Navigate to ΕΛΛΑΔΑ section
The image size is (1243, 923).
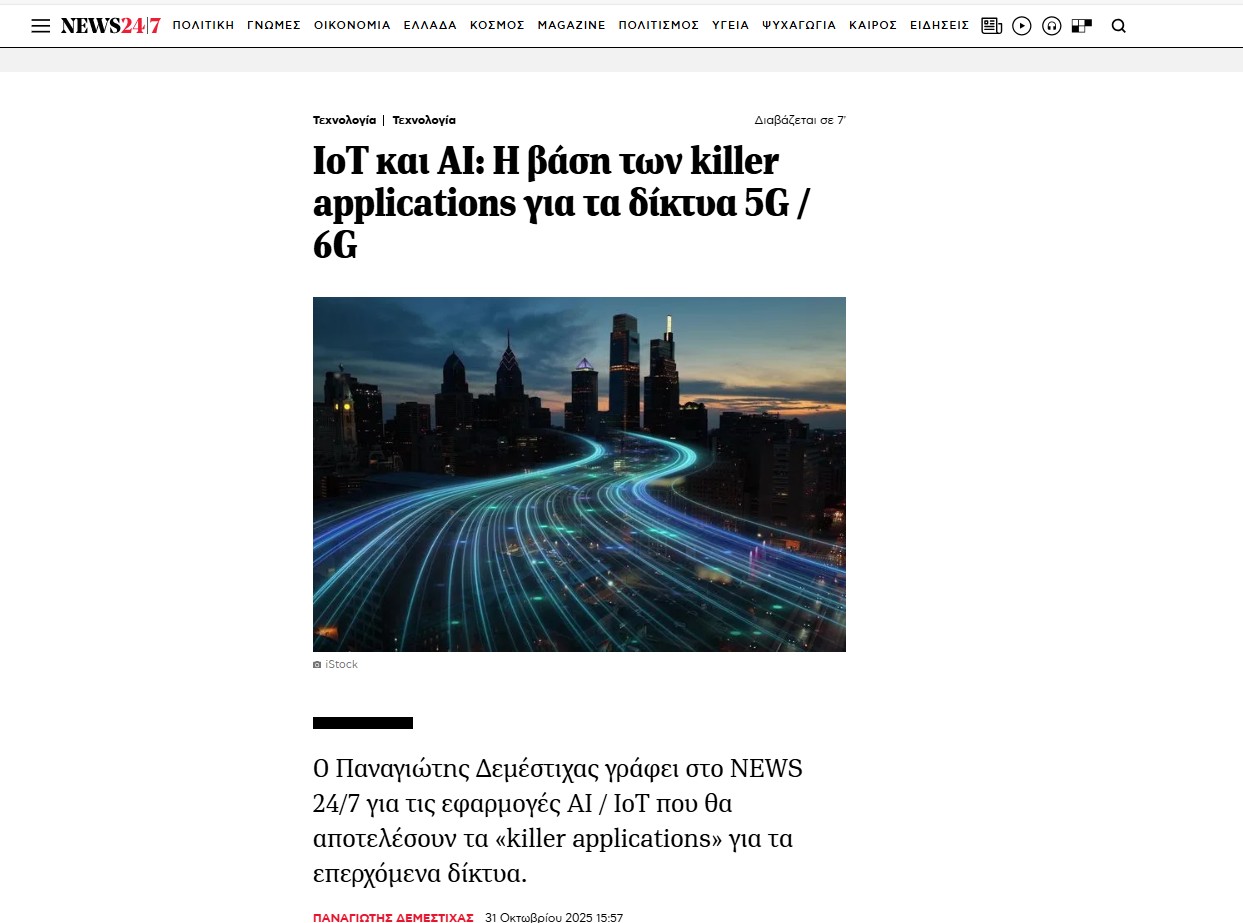point(430,26)
